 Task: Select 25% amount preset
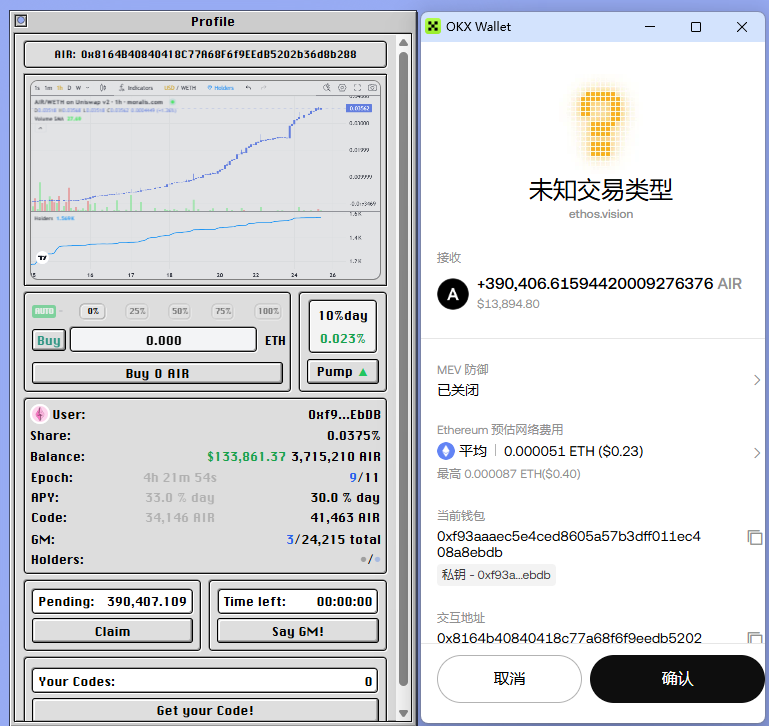pyautogui.click(x=137, y=311)
